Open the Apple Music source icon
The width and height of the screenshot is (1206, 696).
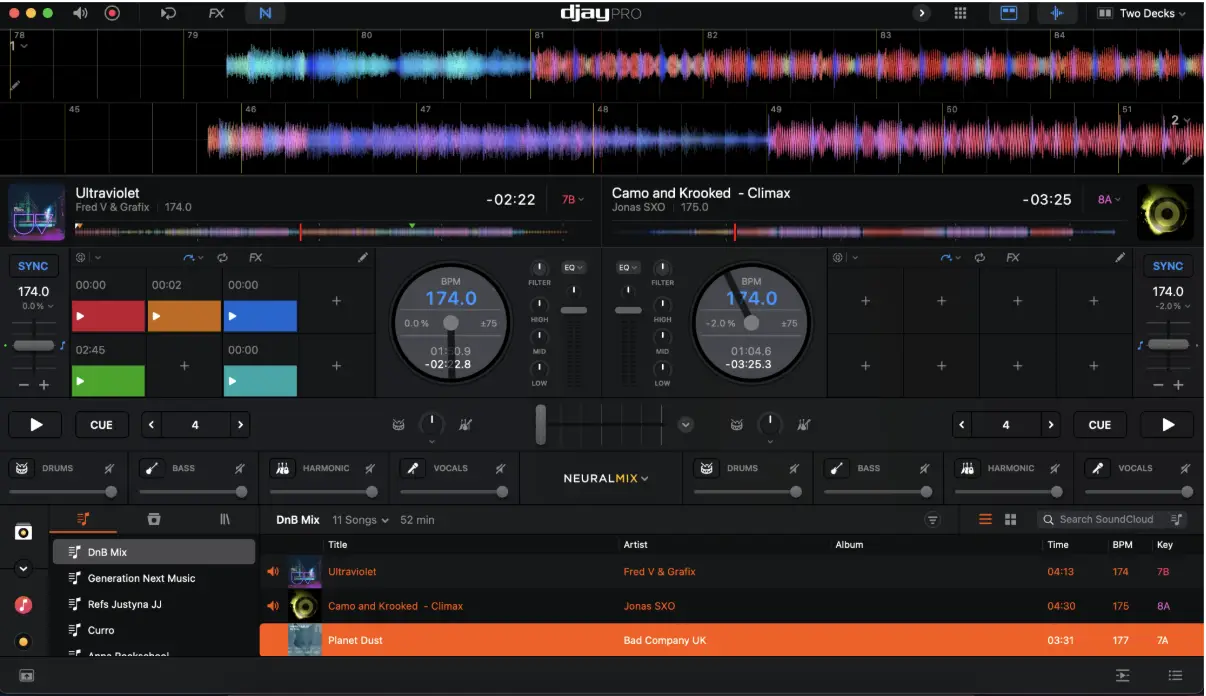(24, 605)
